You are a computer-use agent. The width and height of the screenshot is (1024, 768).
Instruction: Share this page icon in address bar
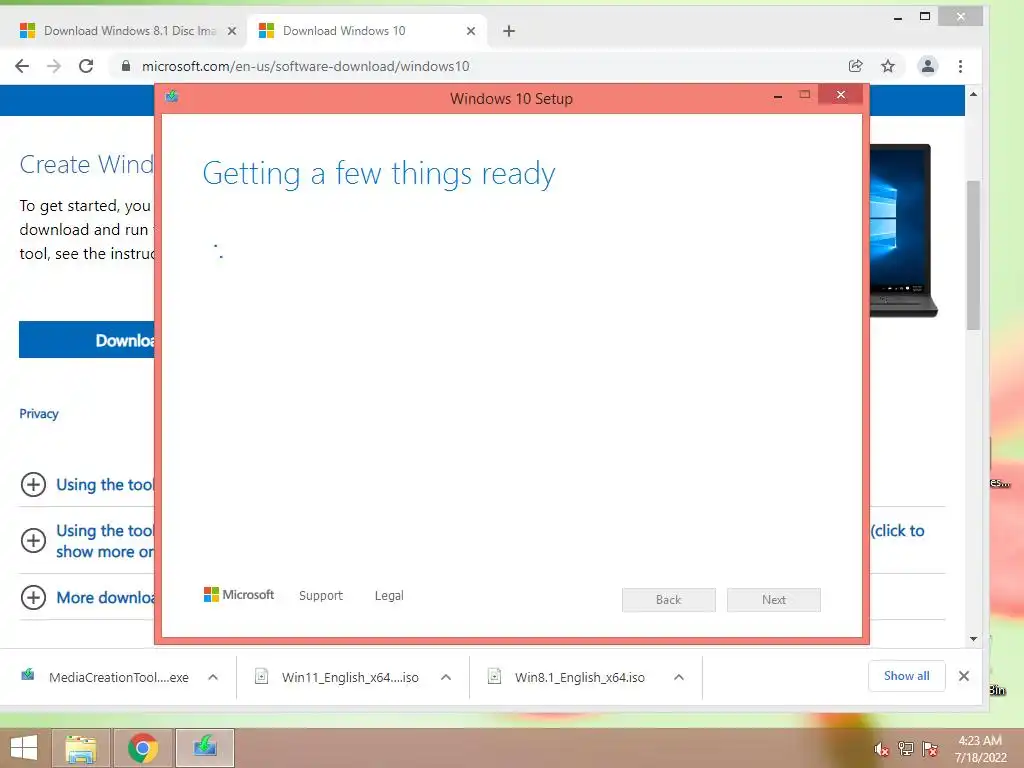856,66
